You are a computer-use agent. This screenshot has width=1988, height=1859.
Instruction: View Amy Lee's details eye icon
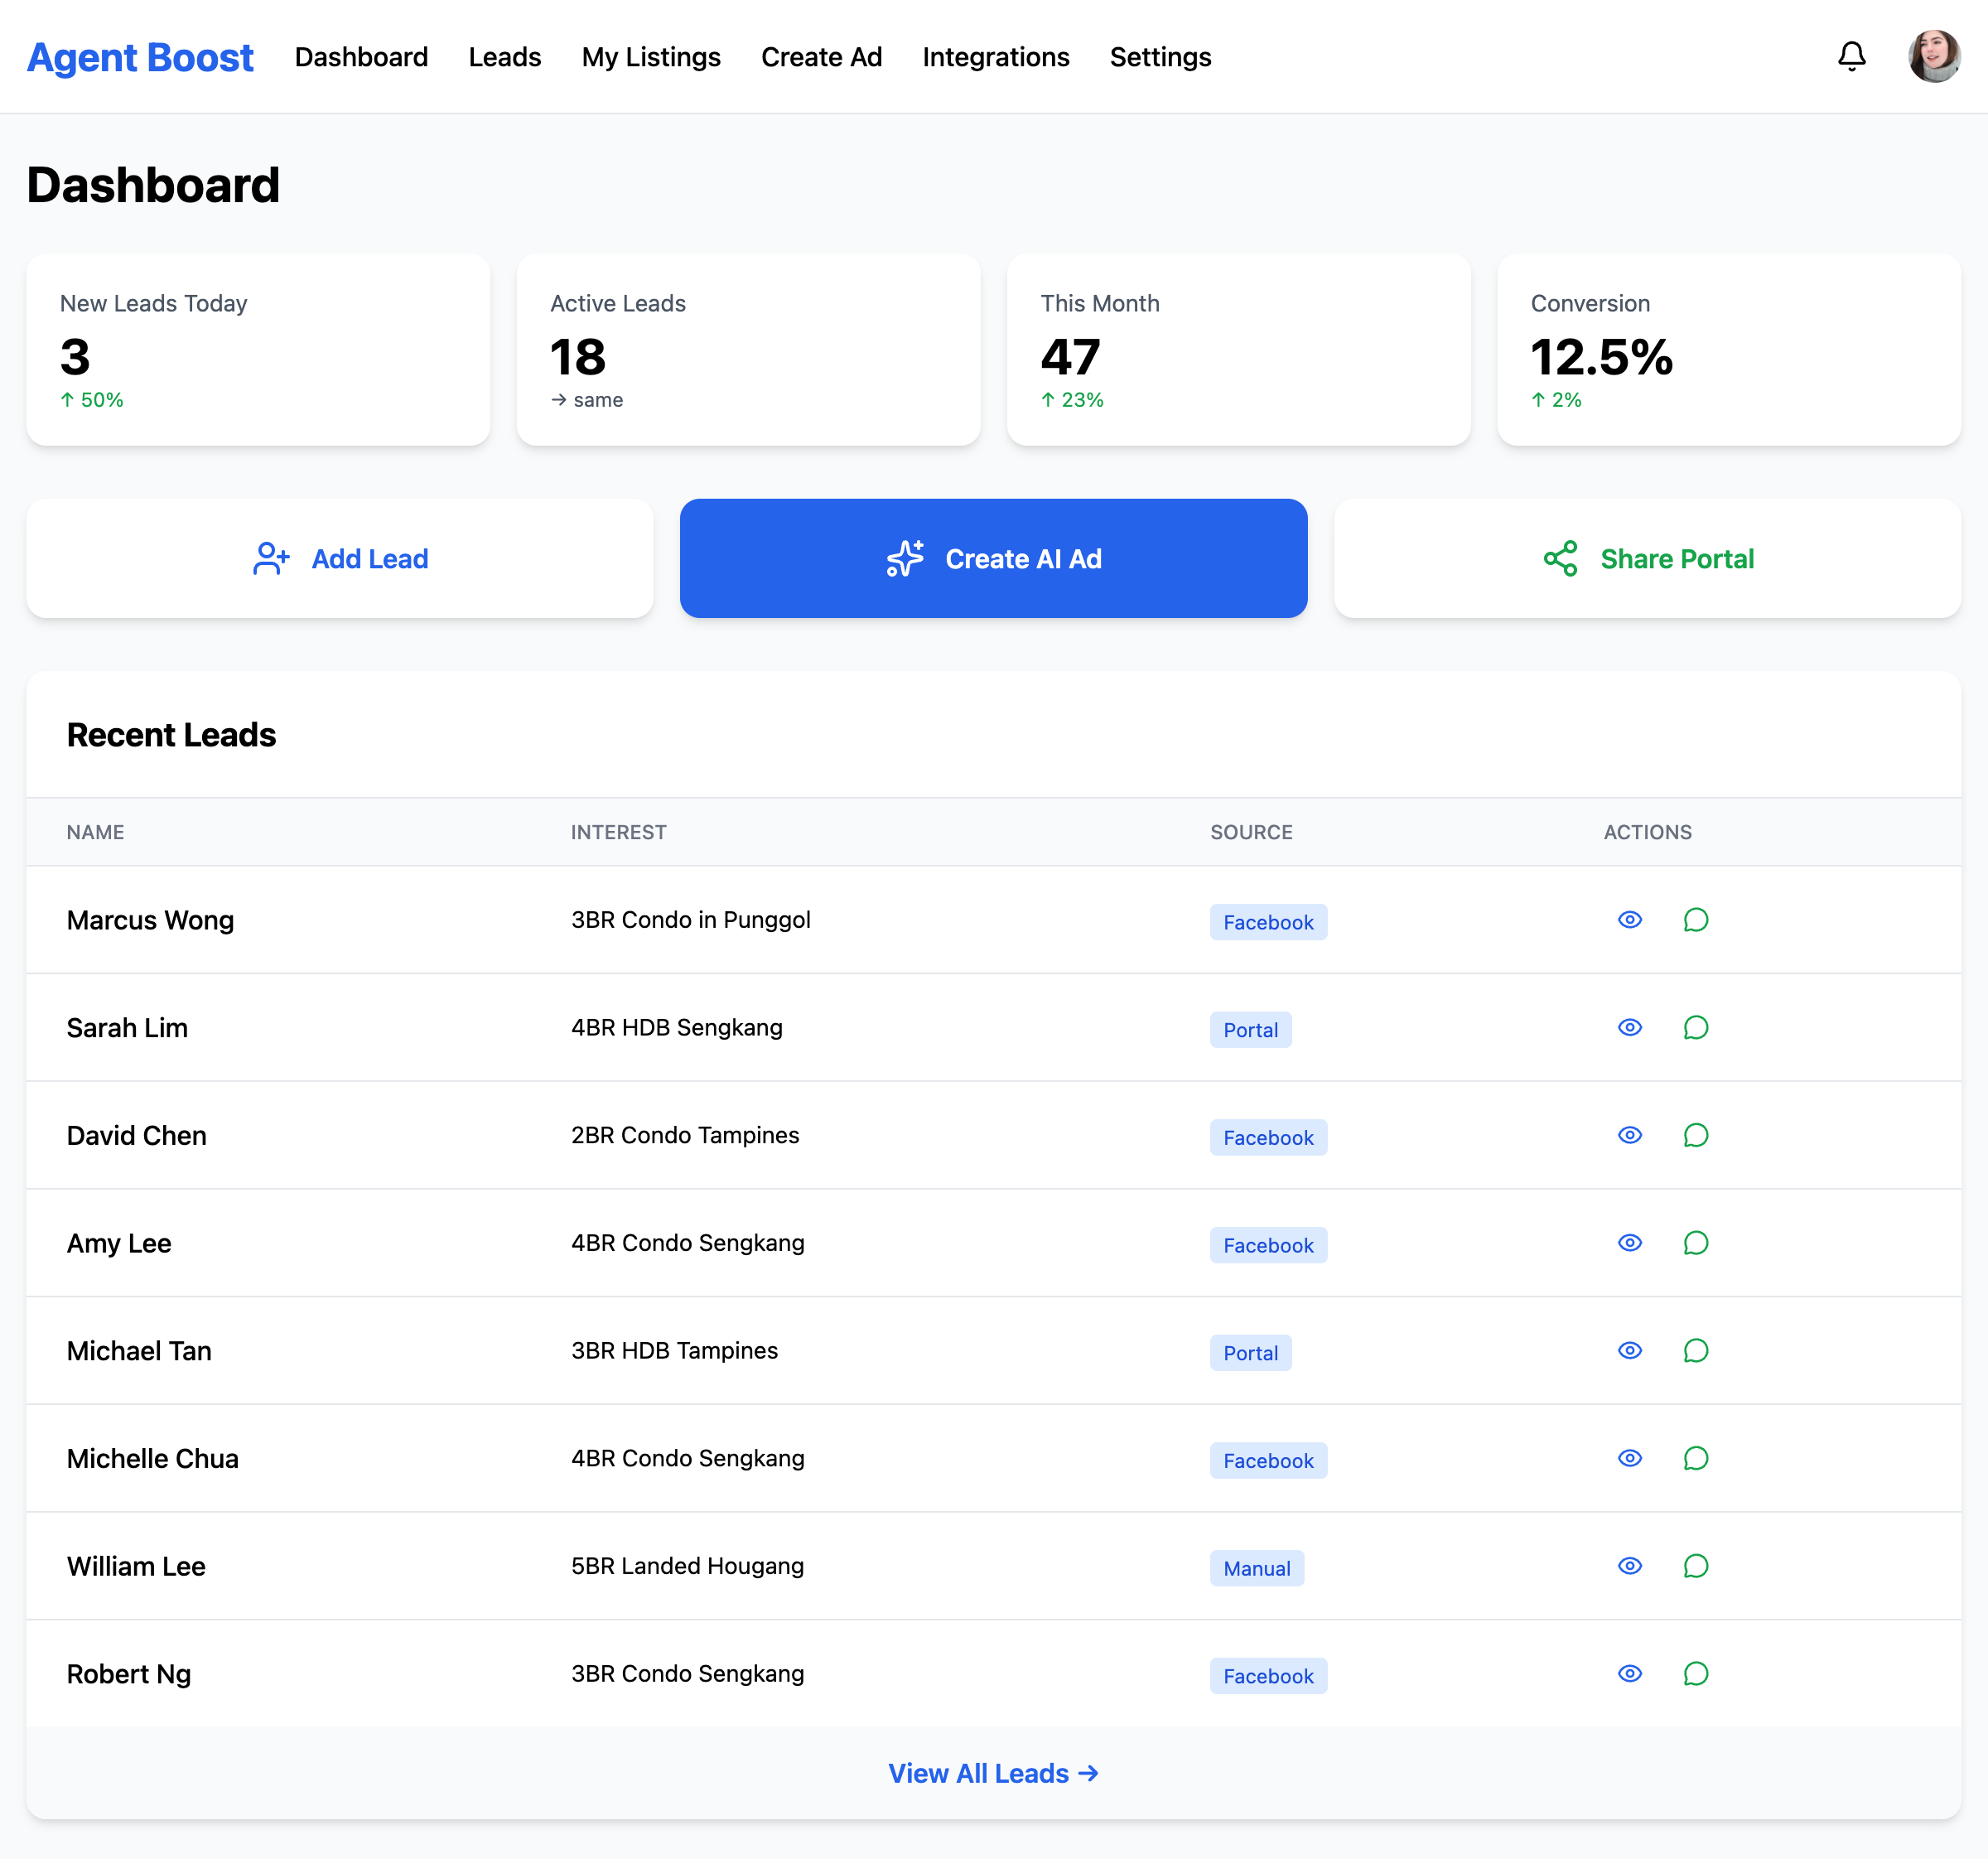pyautogui.click(x=1629, y=1243)
